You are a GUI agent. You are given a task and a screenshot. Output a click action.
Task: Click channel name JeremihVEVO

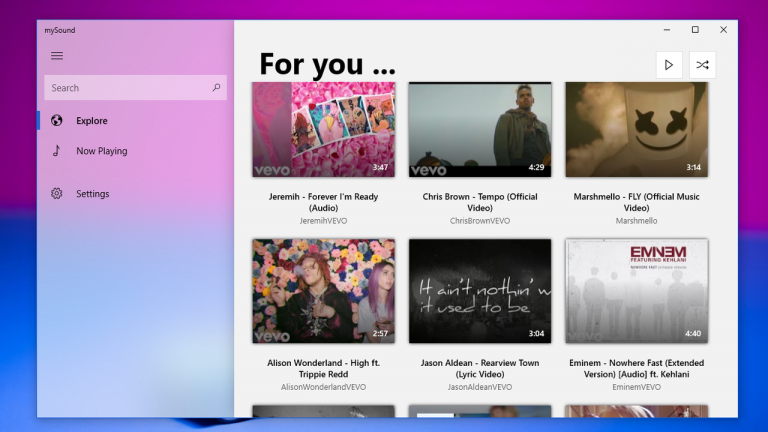point(323,221)
